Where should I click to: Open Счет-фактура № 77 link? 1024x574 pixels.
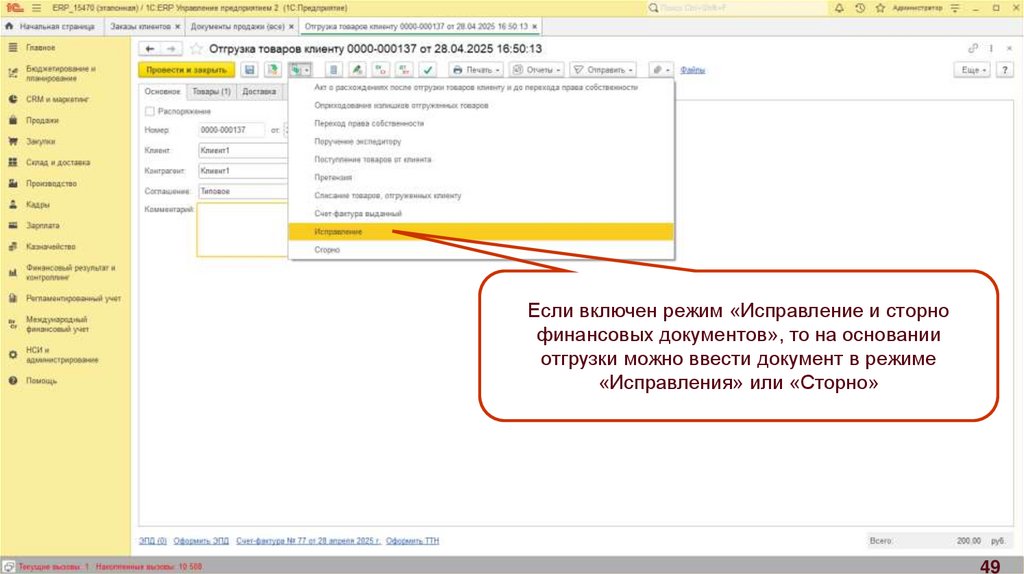[308, 541]
